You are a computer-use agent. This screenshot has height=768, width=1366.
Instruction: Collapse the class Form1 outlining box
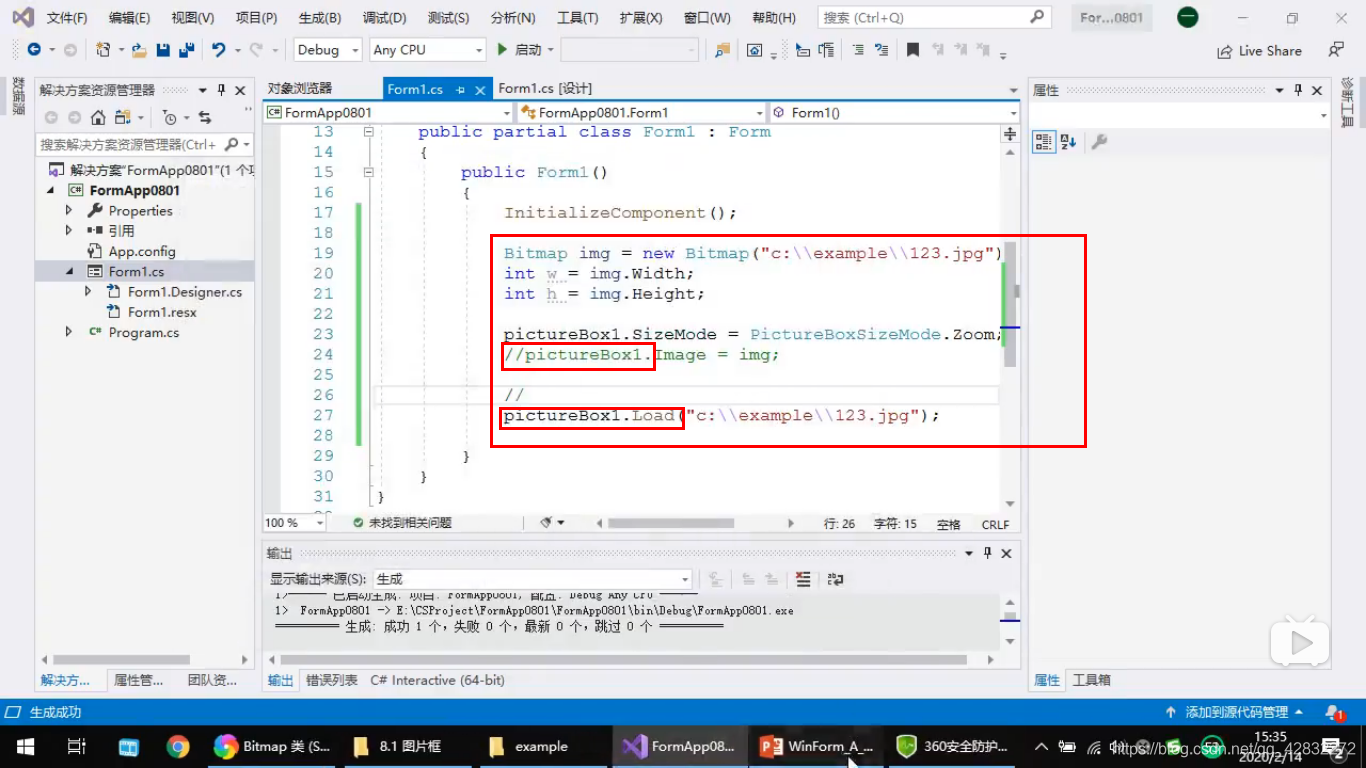tap(369, 132)
